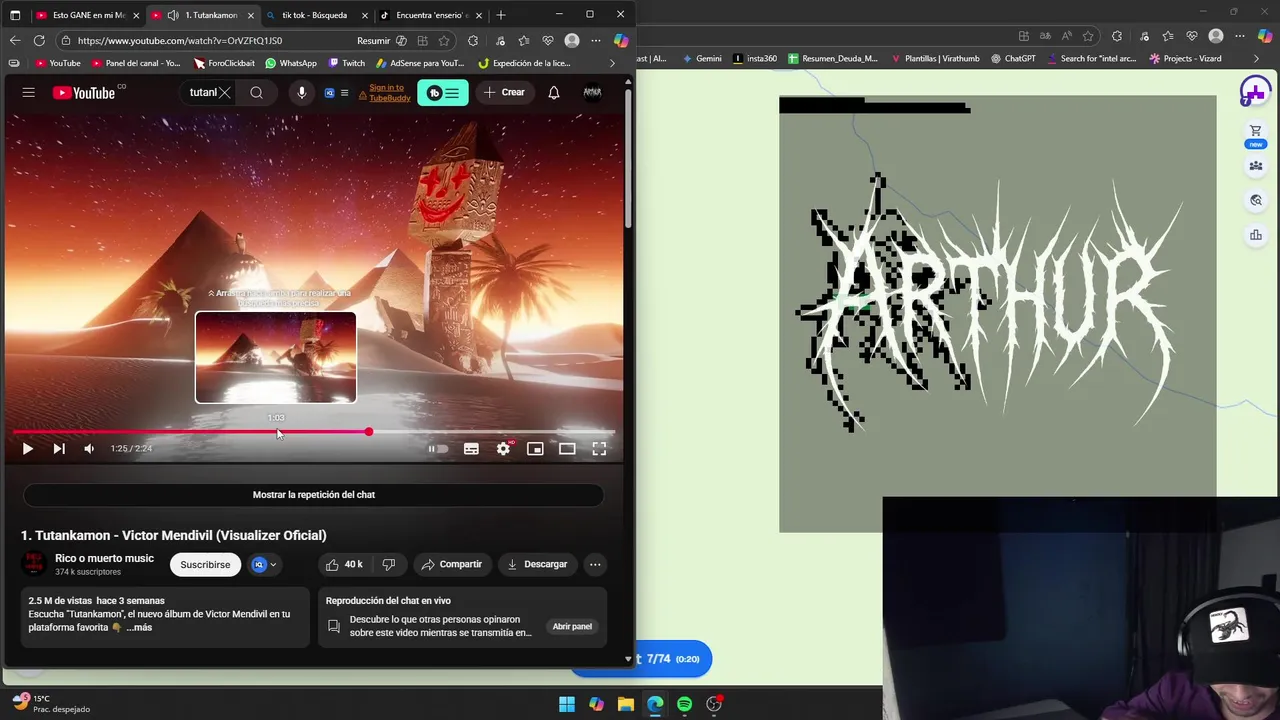Open Copilot in the left browser window
Image resolution: width=1280 pixels, height=720 pixels.
pyautogui.click(x=621, y=41)
